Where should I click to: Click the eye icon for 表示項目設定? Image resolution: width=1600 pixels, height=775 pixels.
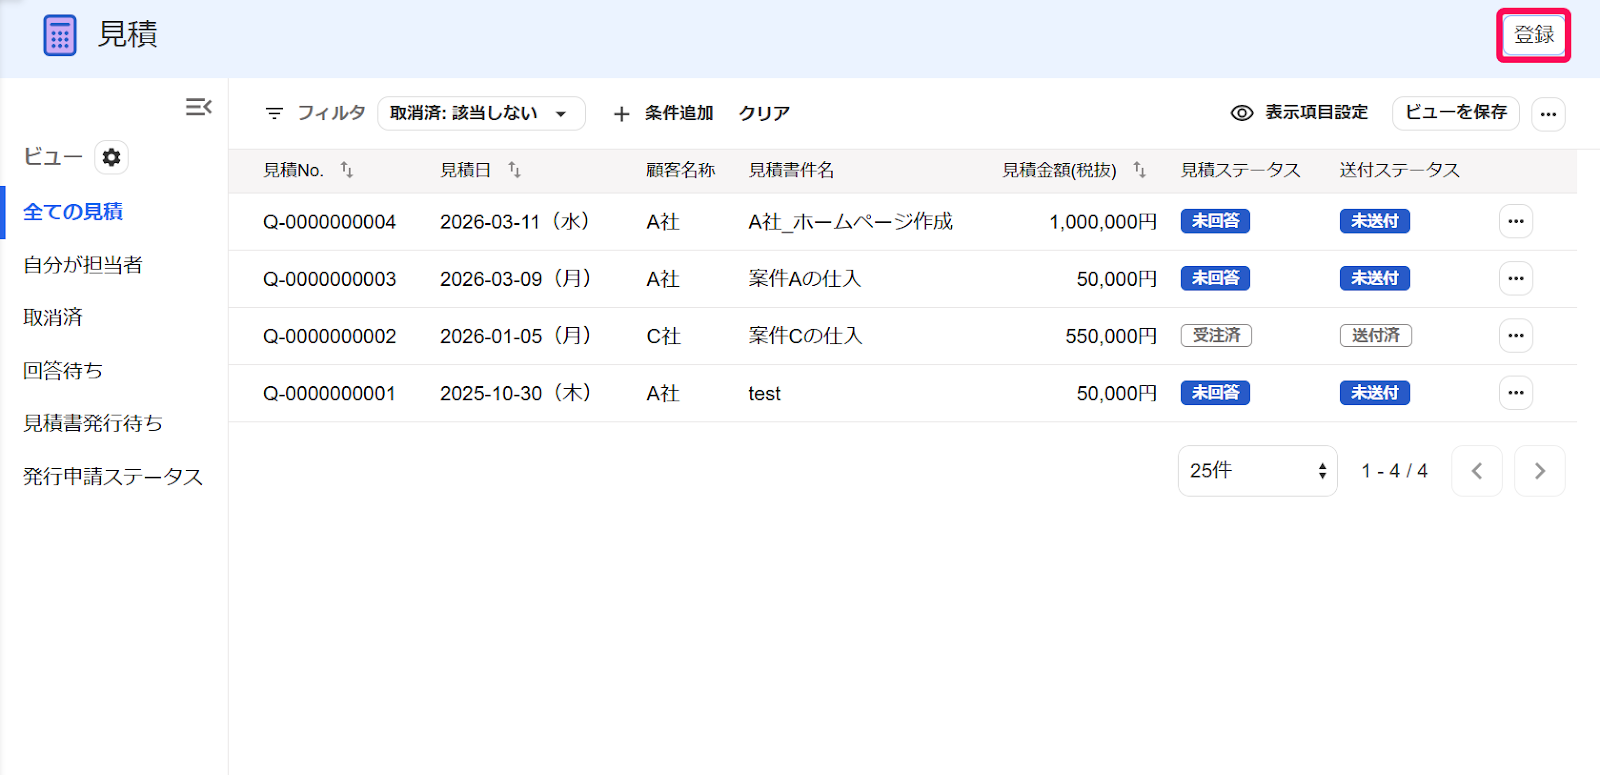[1242, 113]
